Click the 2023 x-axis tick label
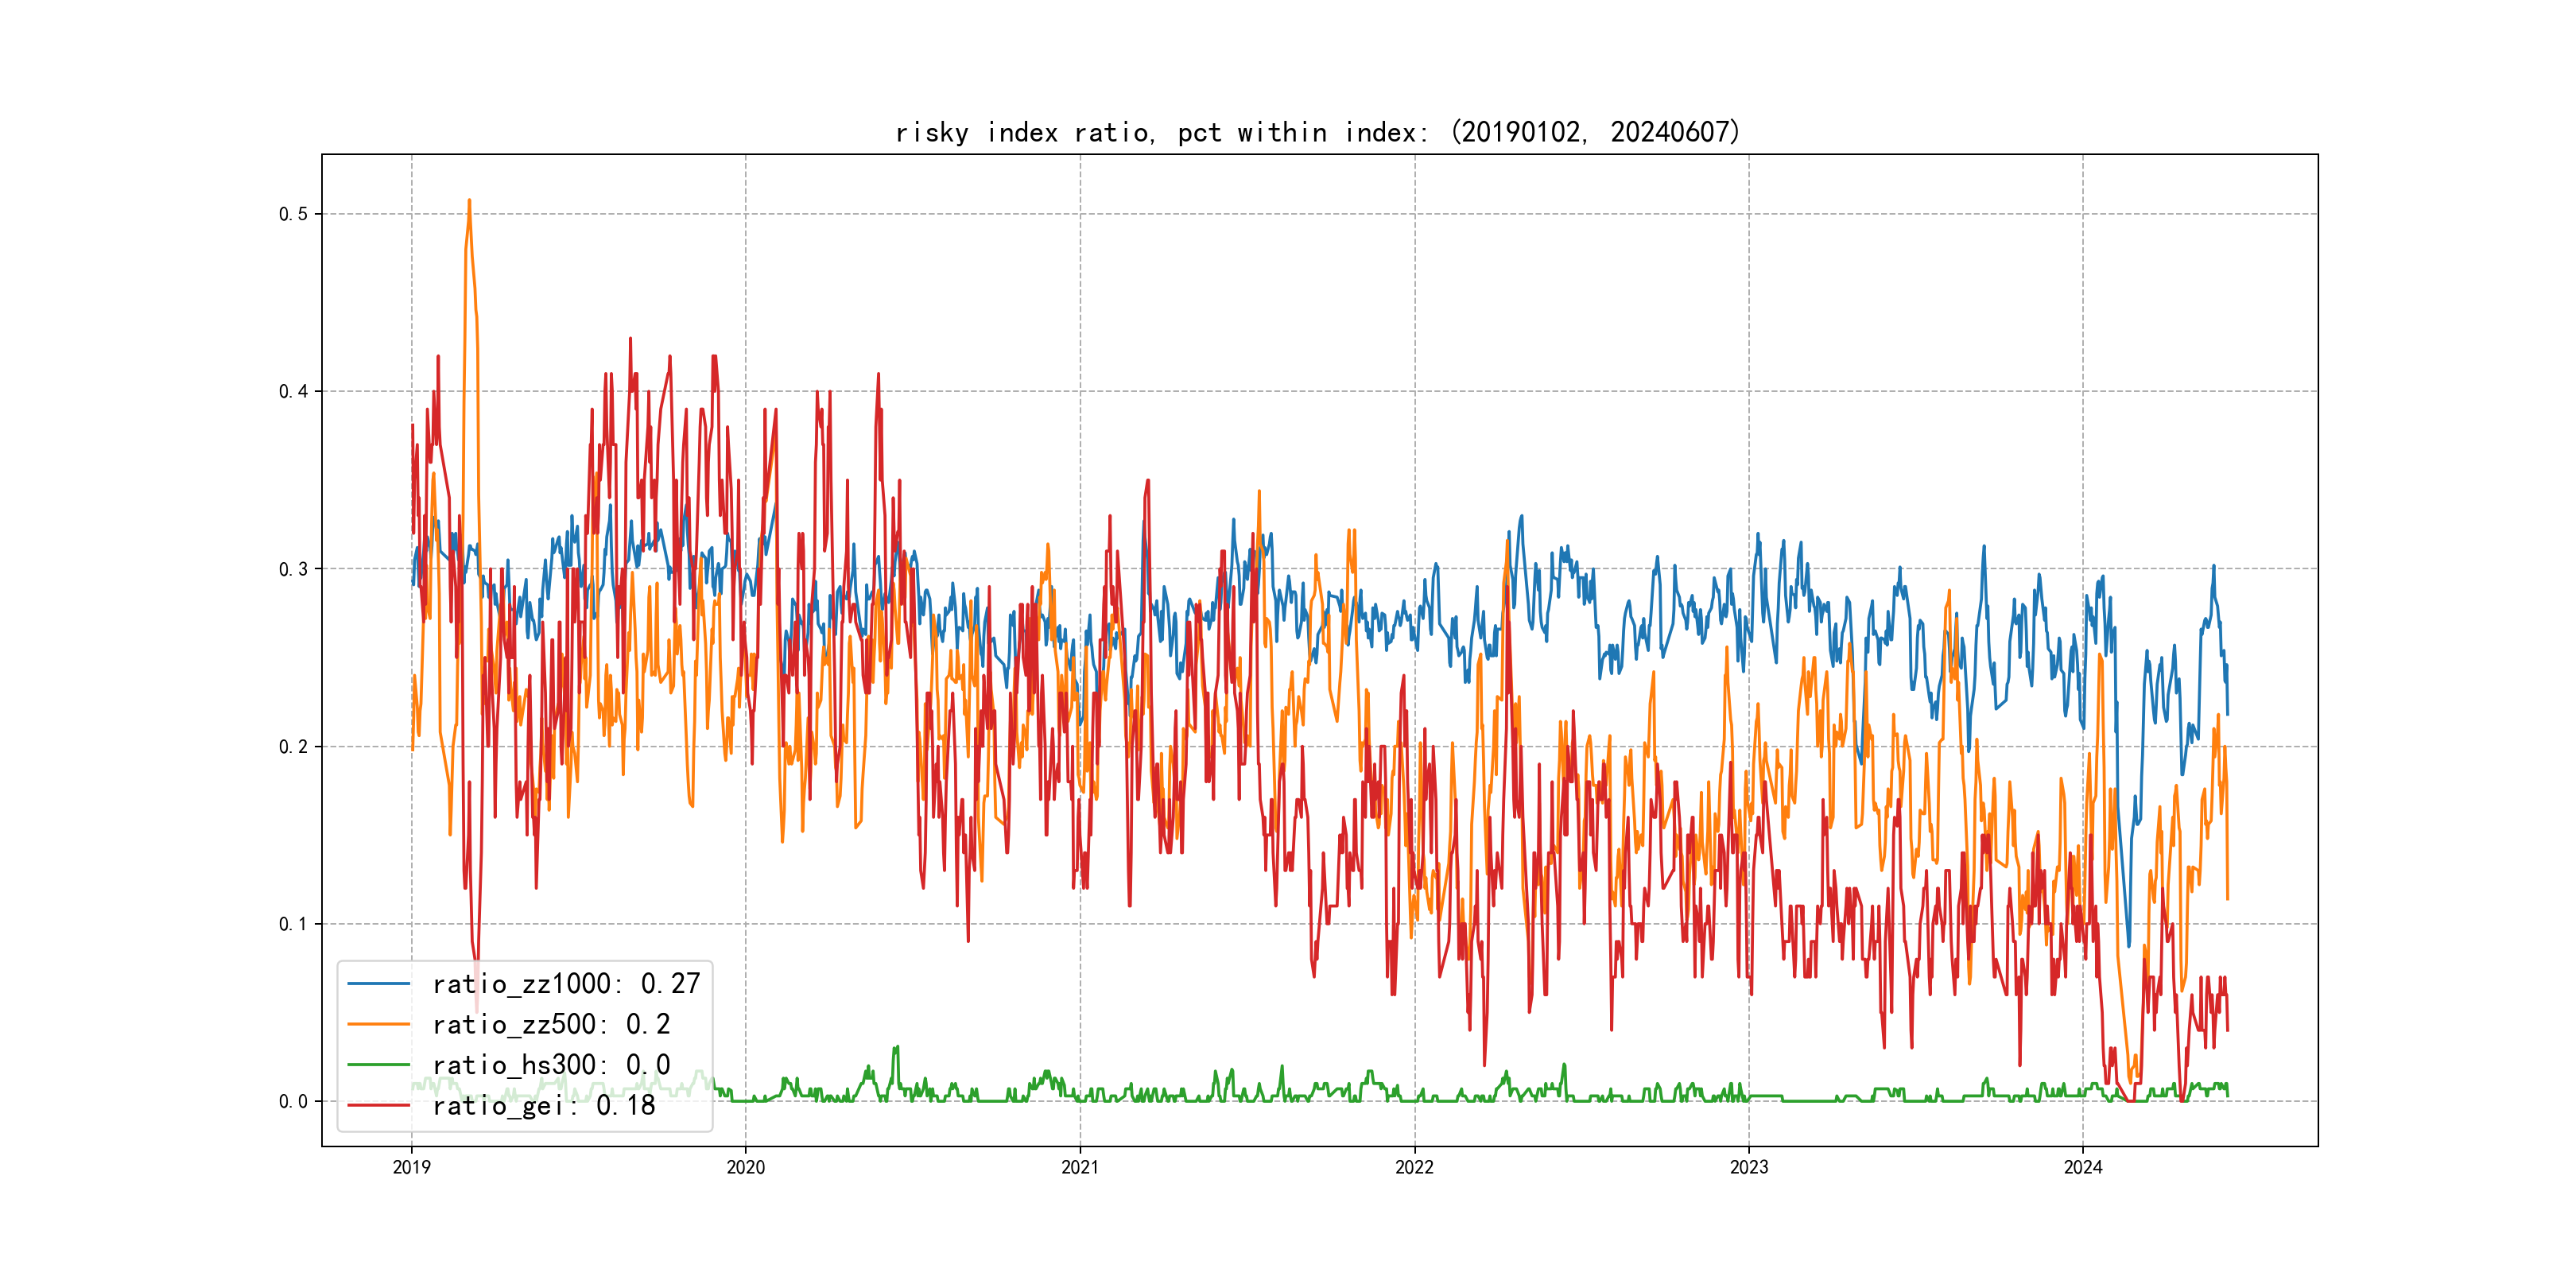Viewport: 2576px width, 1288px height. click(1749, 1167)
